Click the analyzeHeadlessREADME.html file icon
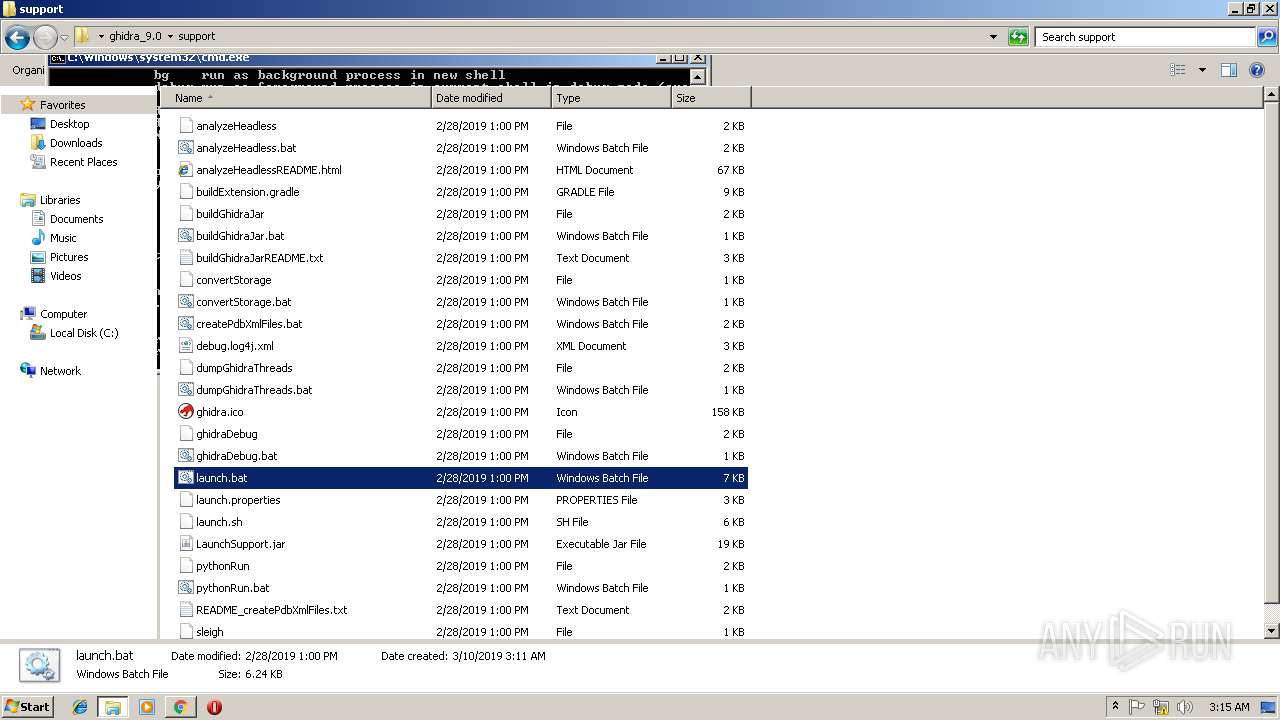The width and height of the screenshot is (1280, 720). pos(185,170)
